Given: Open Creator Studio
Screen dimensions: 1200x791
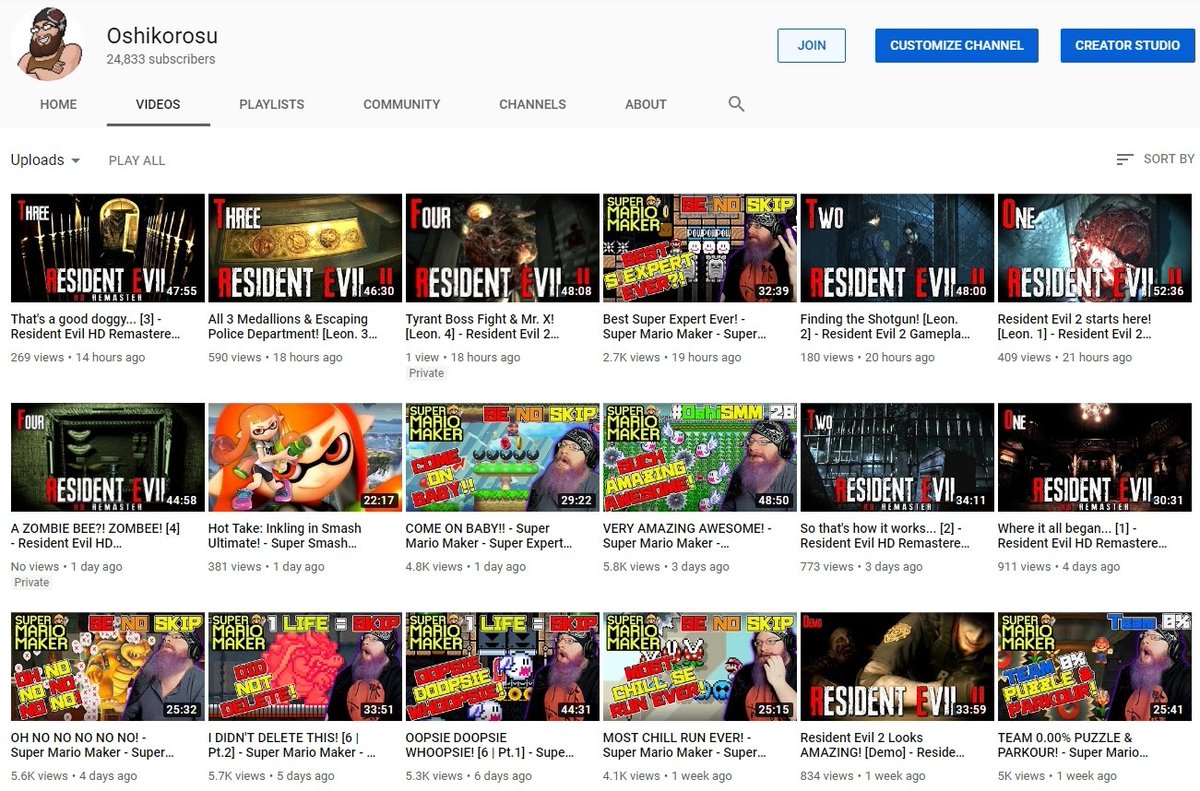Looking at the screenshot, I should (1127, 45).
